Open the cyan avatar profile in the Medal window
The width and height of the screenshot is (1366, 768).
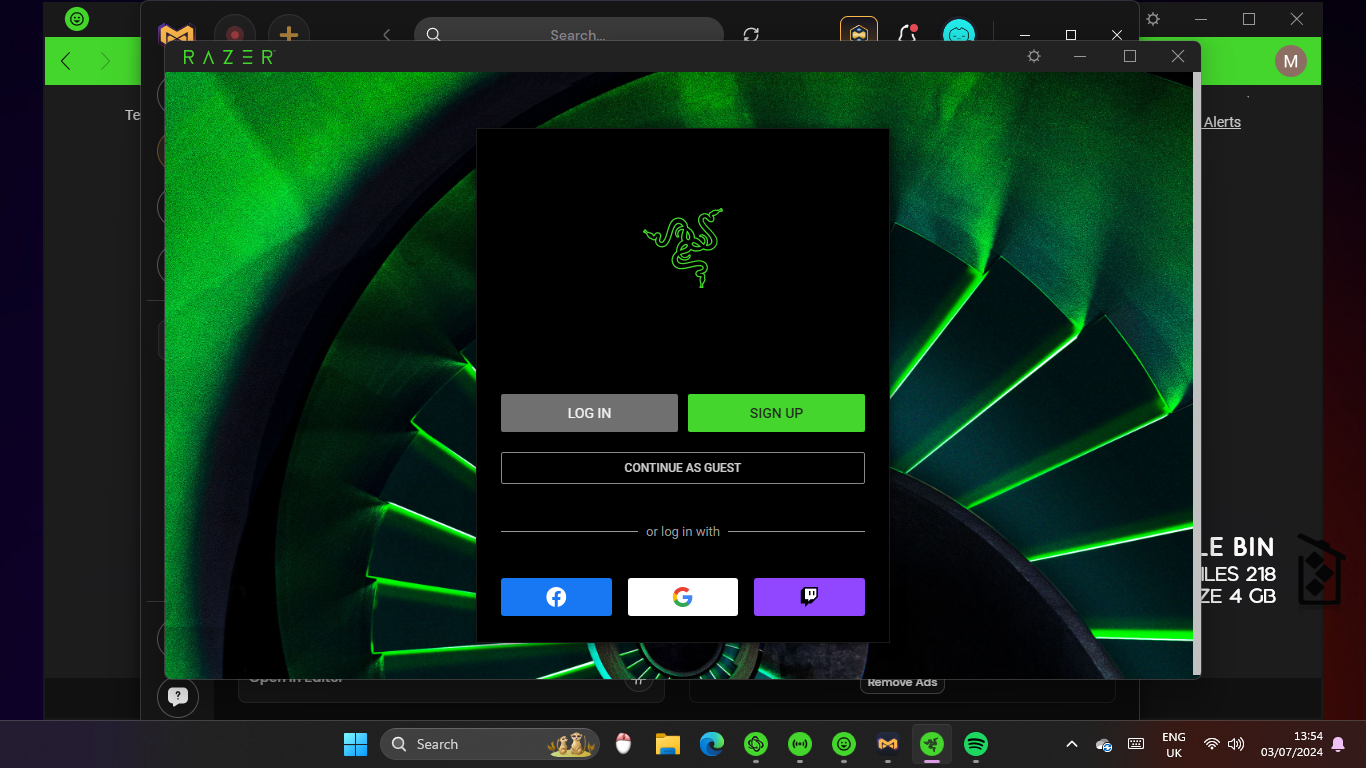959,34
